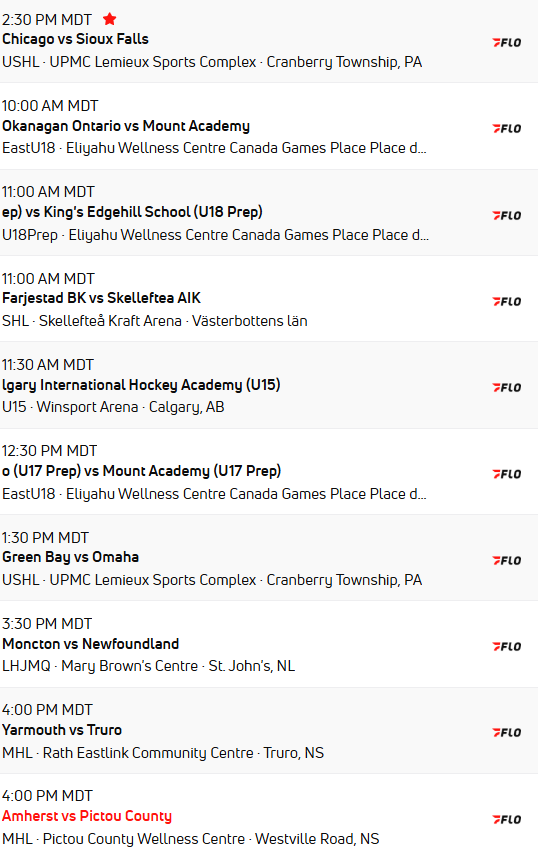
Task: Open highlighted Amherst vs Pictou County link
Action: click(87, 816)
